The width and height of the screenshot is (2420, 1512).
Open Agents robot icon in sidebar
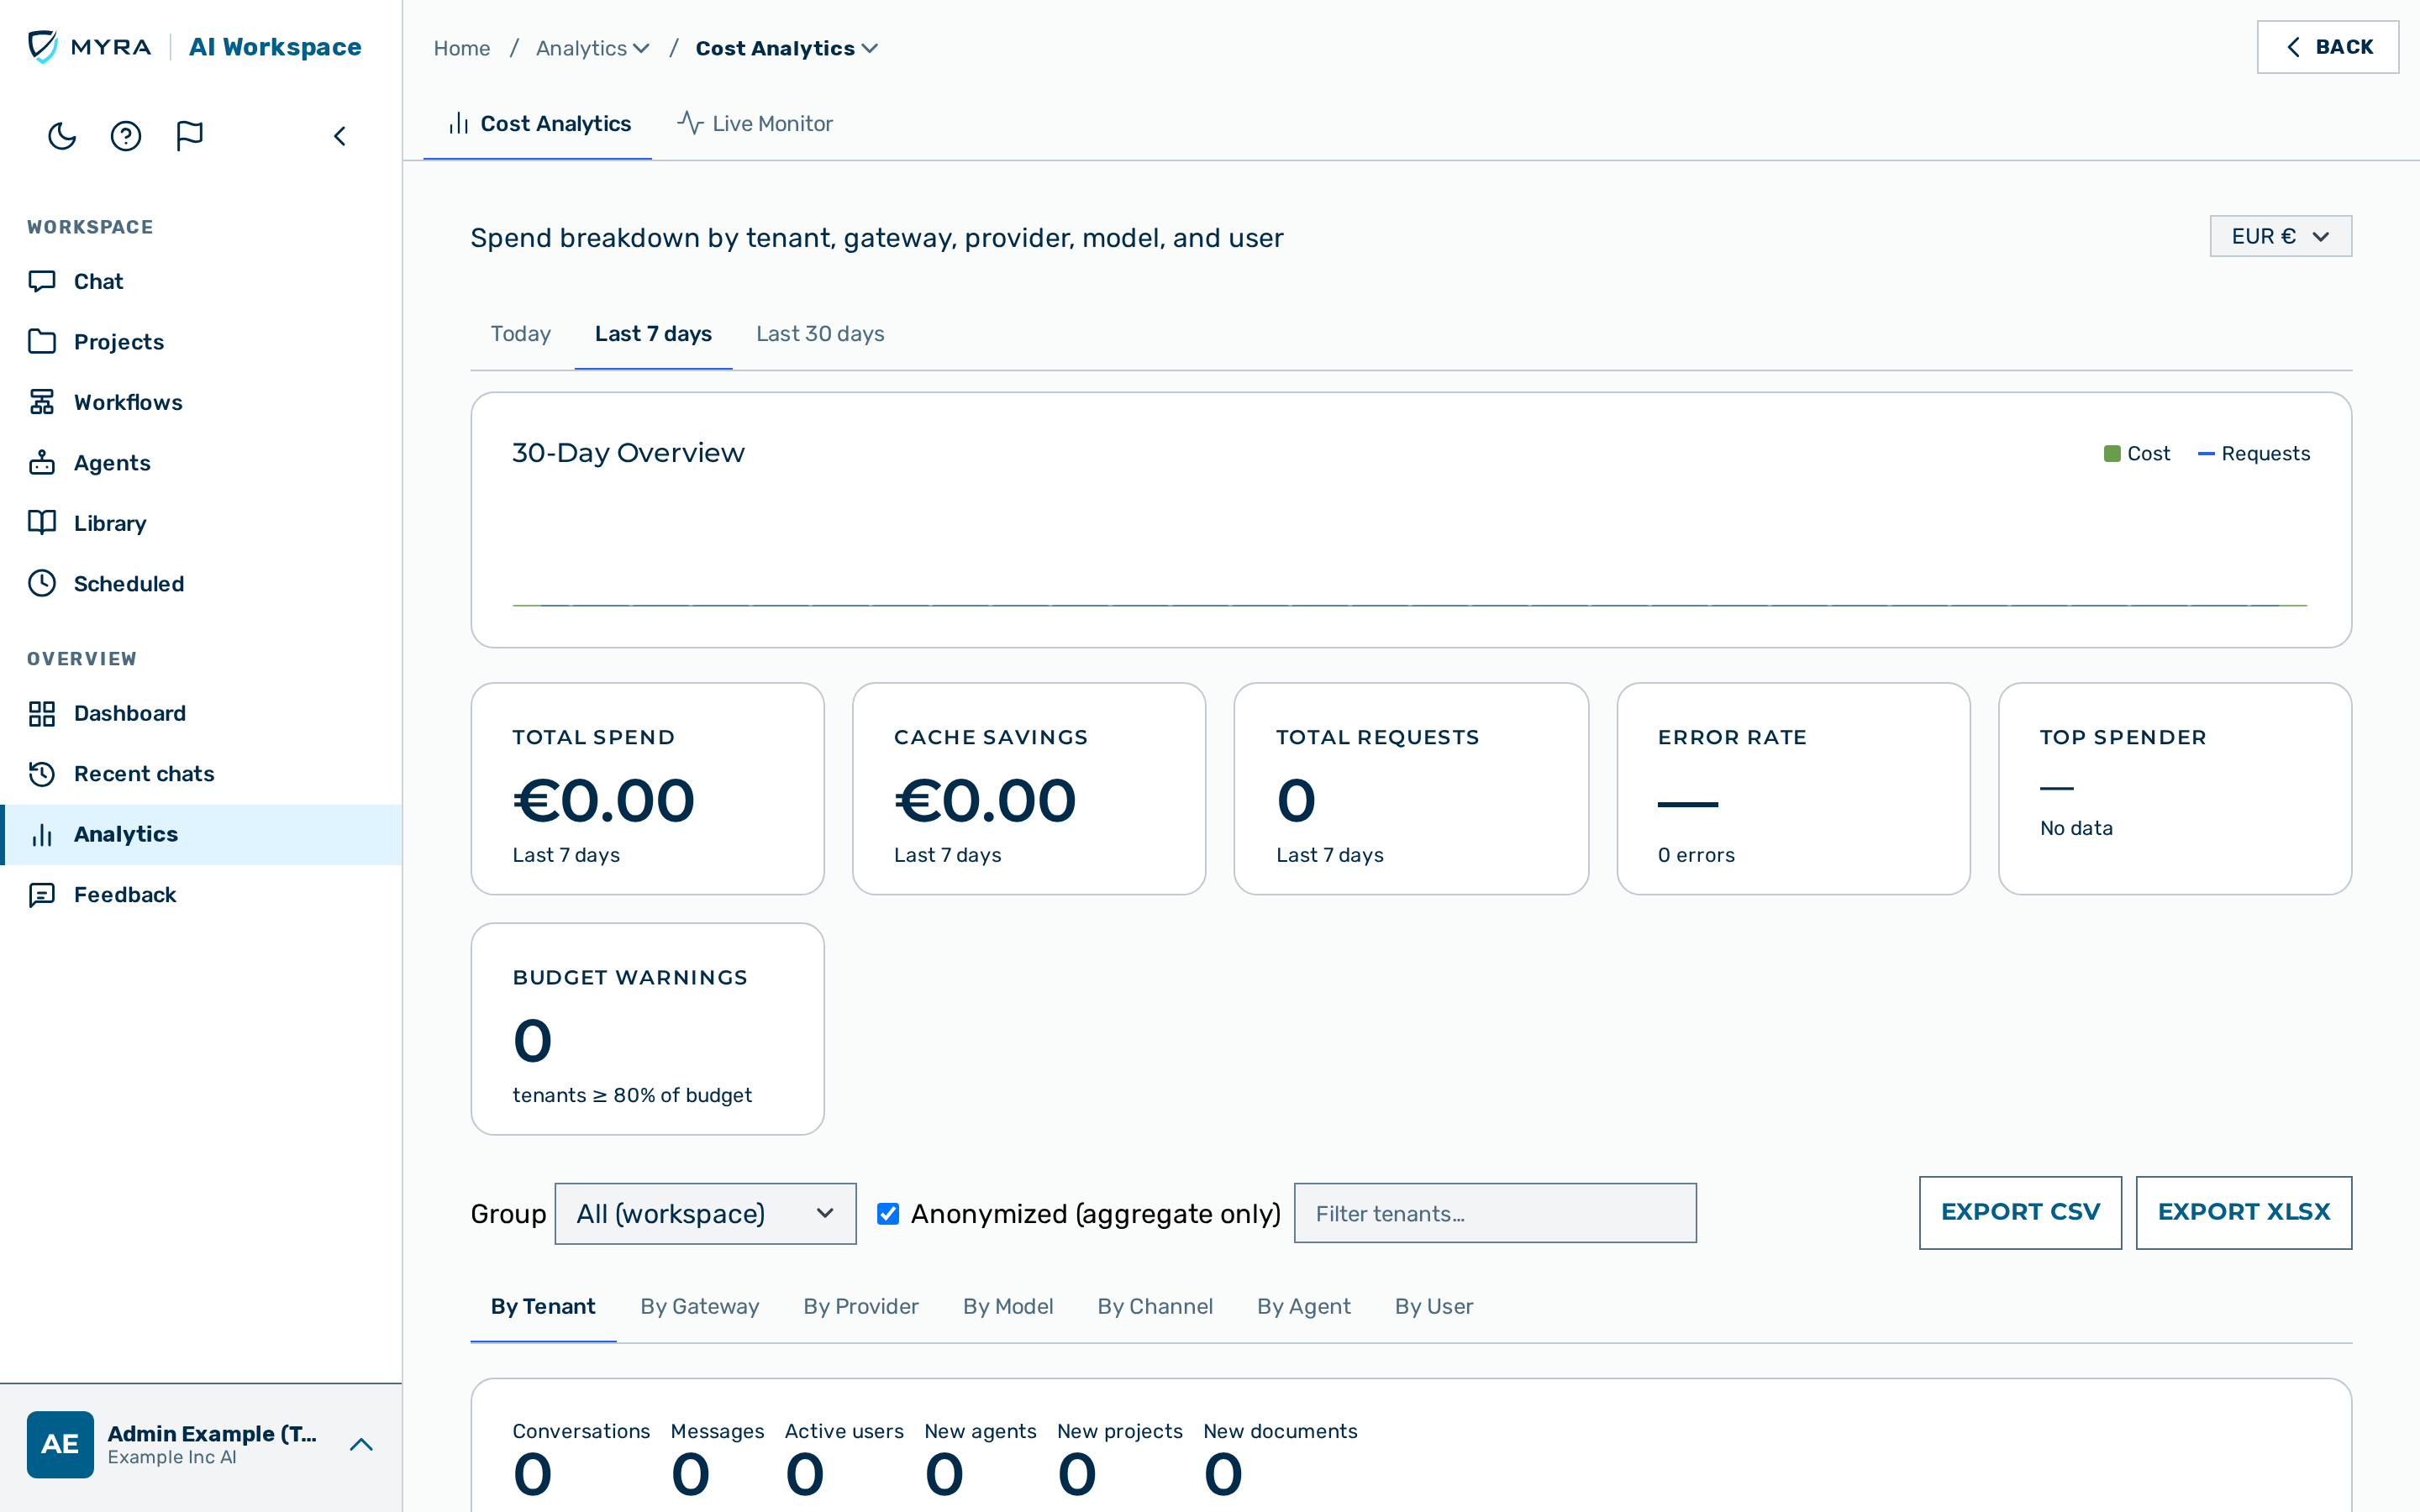(x=42, y=462)
